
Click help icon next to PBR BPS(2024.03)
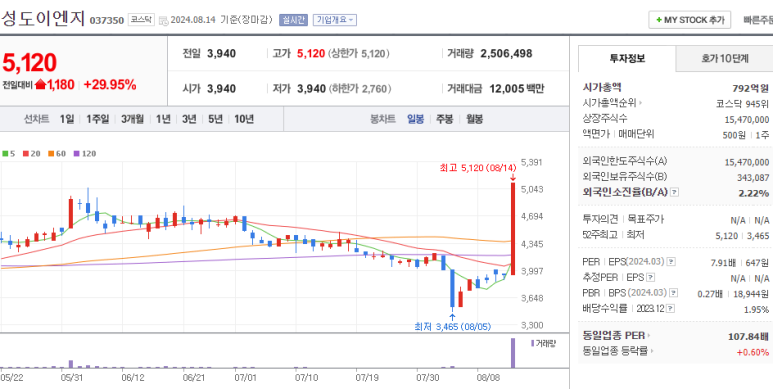point(673,293)
